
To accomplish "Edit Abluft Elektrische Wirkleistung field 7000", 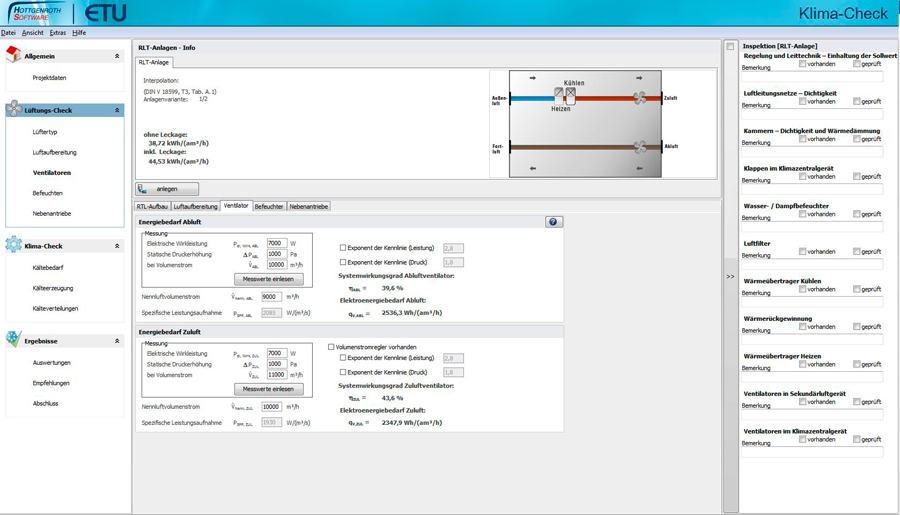I will pos(277,243).
